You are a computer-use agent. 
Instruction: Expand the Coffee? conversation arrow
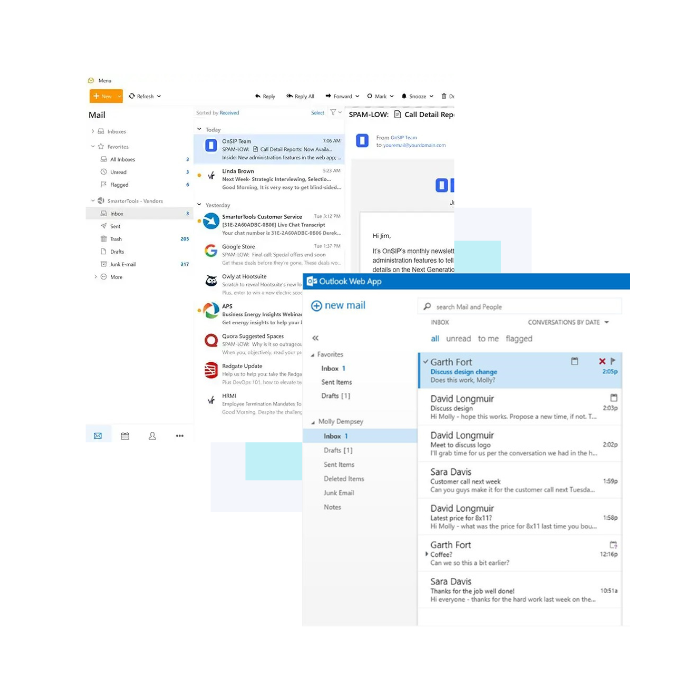coord(426,554)
